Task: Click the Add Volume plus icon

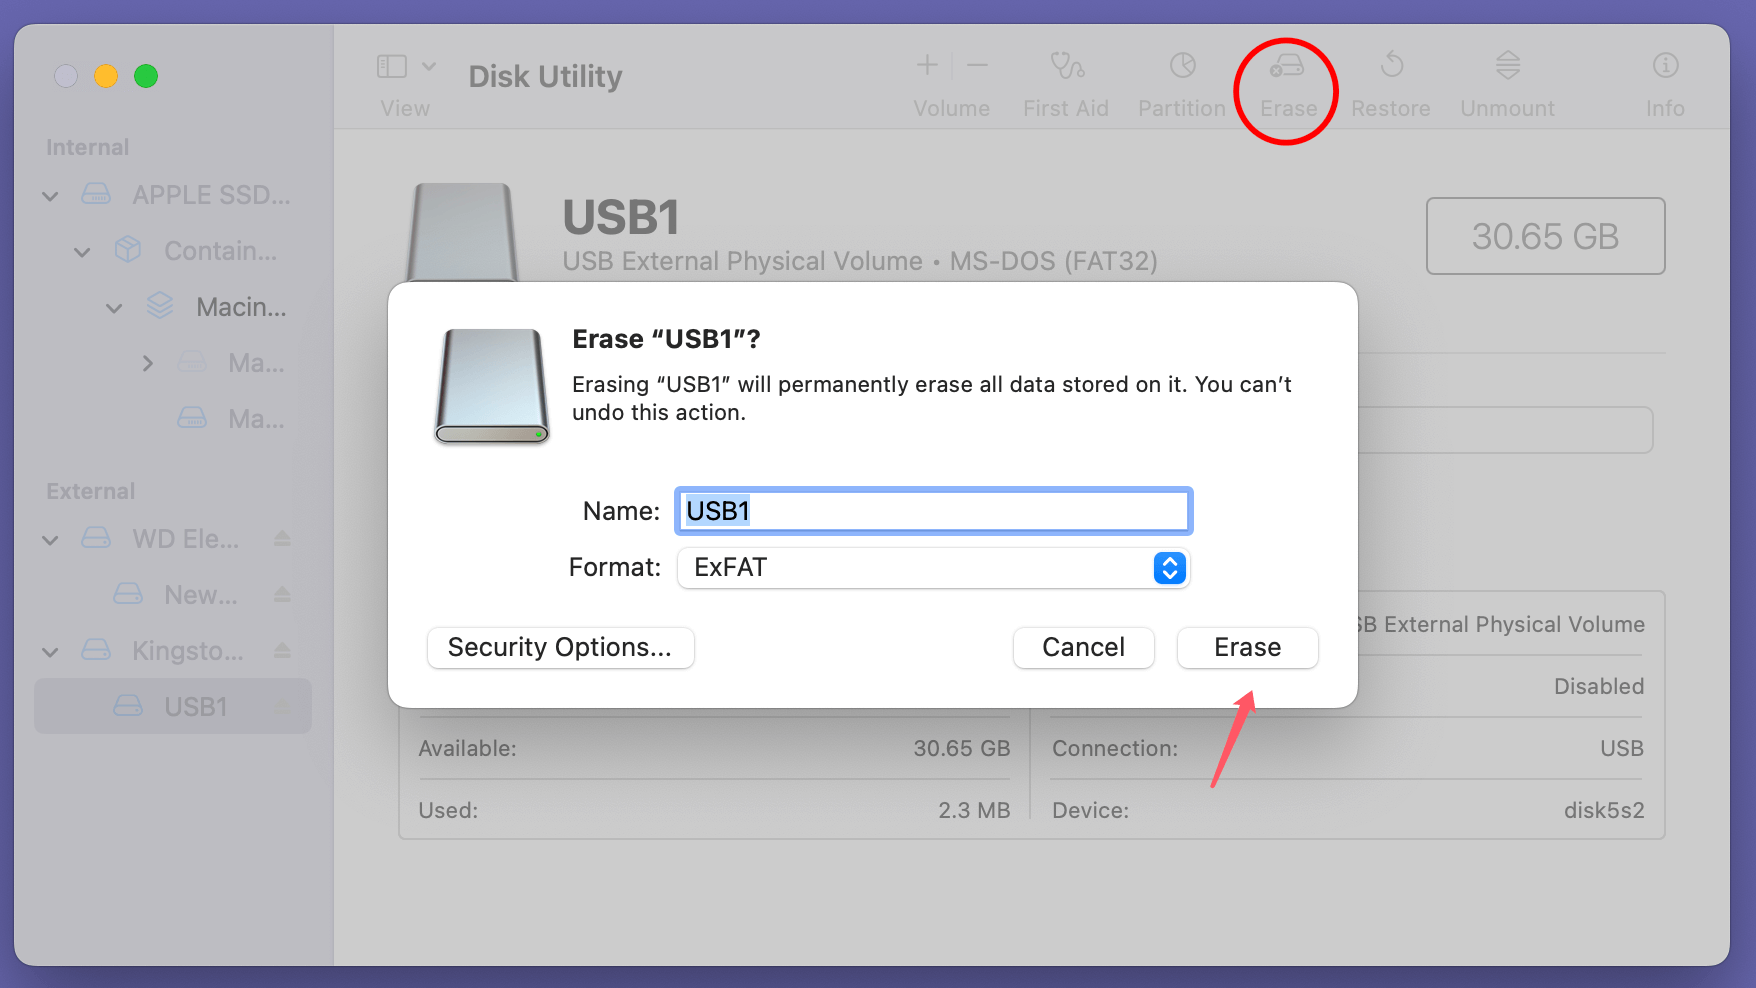Action: (x=926, y=65)
